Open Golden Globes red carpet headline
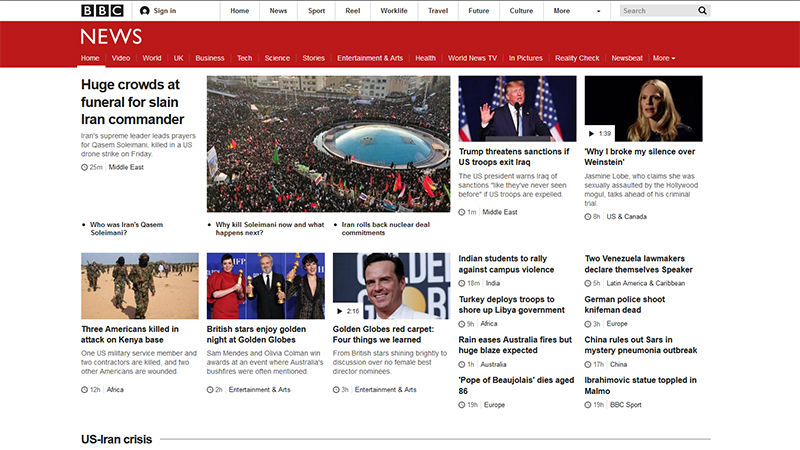 click(x=383, y=334)
